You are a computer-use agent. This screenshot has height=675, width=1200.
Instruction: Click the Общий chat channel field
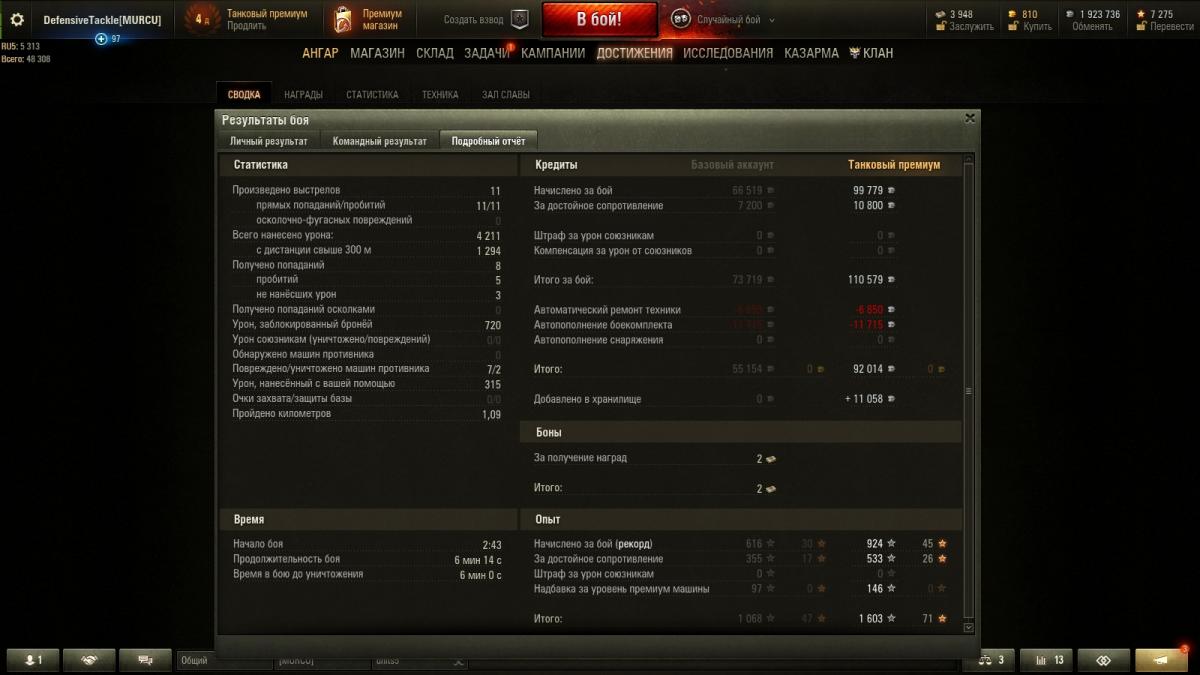pyautogui.click(x=223, y=661)
